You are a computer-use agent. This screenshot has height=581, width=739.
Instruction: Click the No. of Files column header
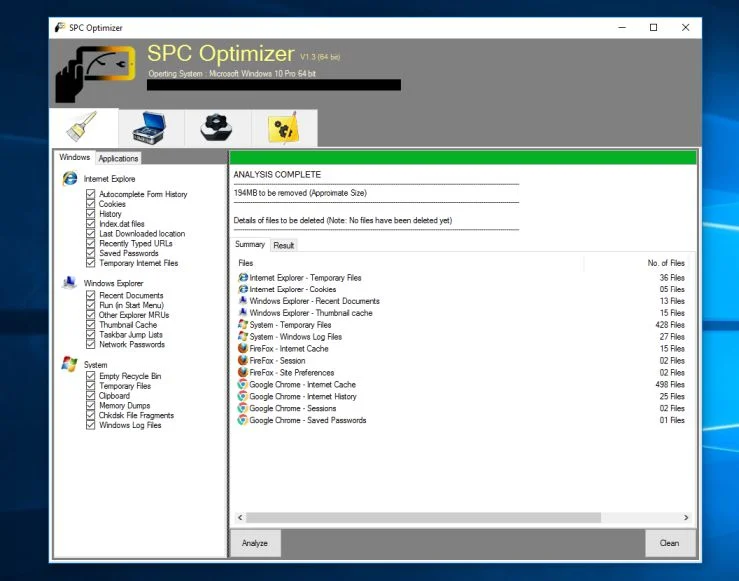[x=636, y=263]
